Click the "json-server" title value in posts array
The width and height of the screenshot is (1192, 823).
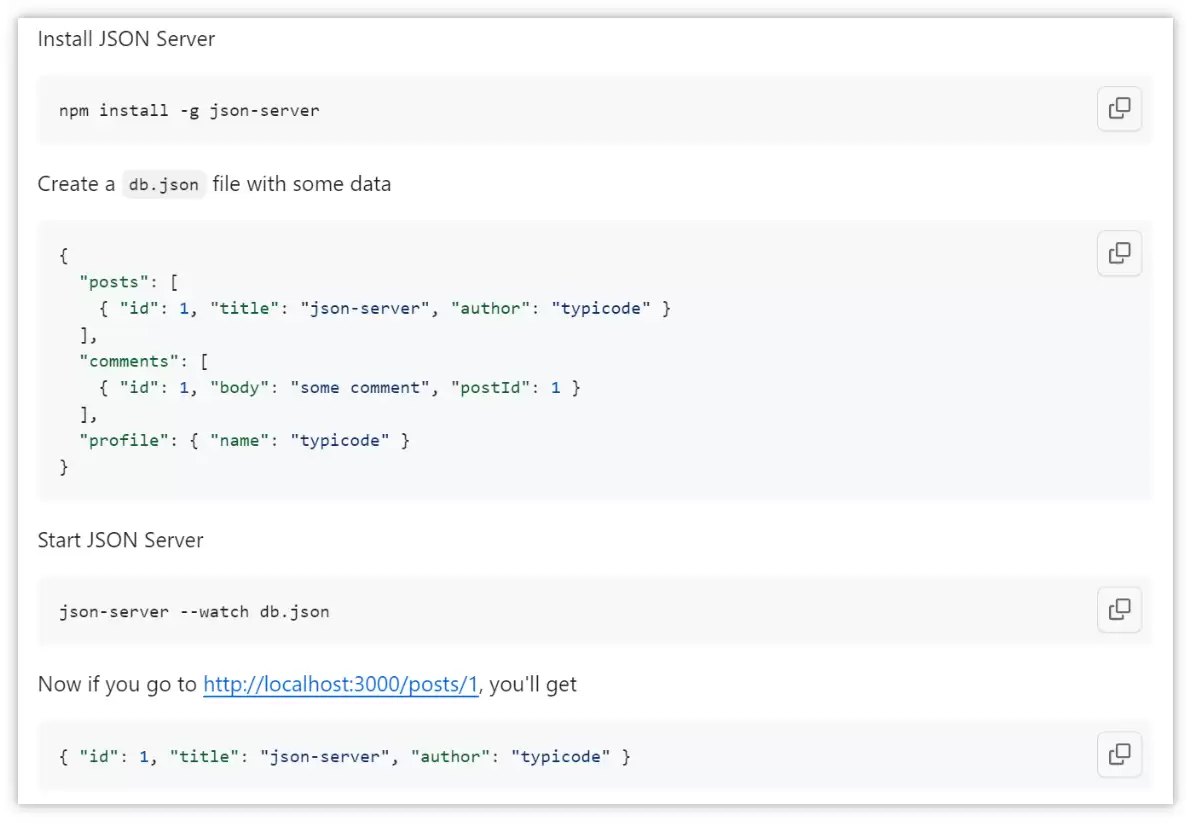[x=365, y=309]
